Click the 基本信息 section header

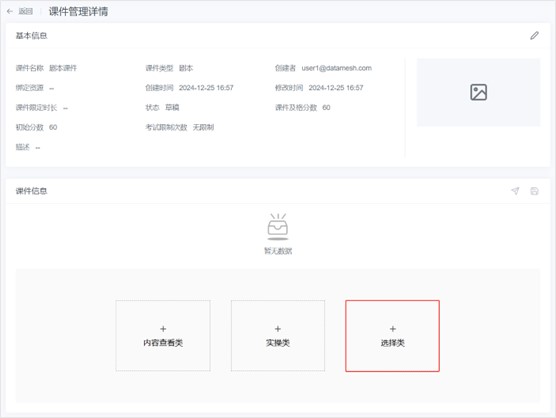(x=32, y=35)
